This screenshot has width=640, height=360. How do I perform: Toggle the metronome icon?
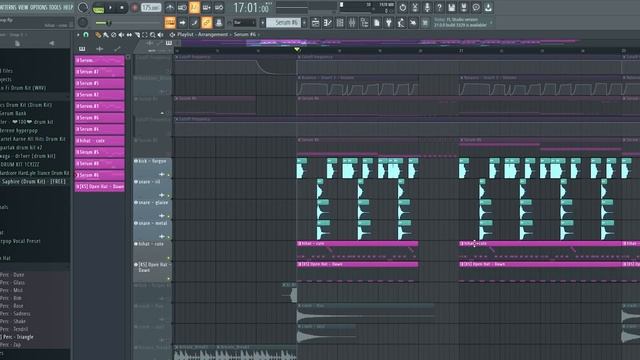170,7
